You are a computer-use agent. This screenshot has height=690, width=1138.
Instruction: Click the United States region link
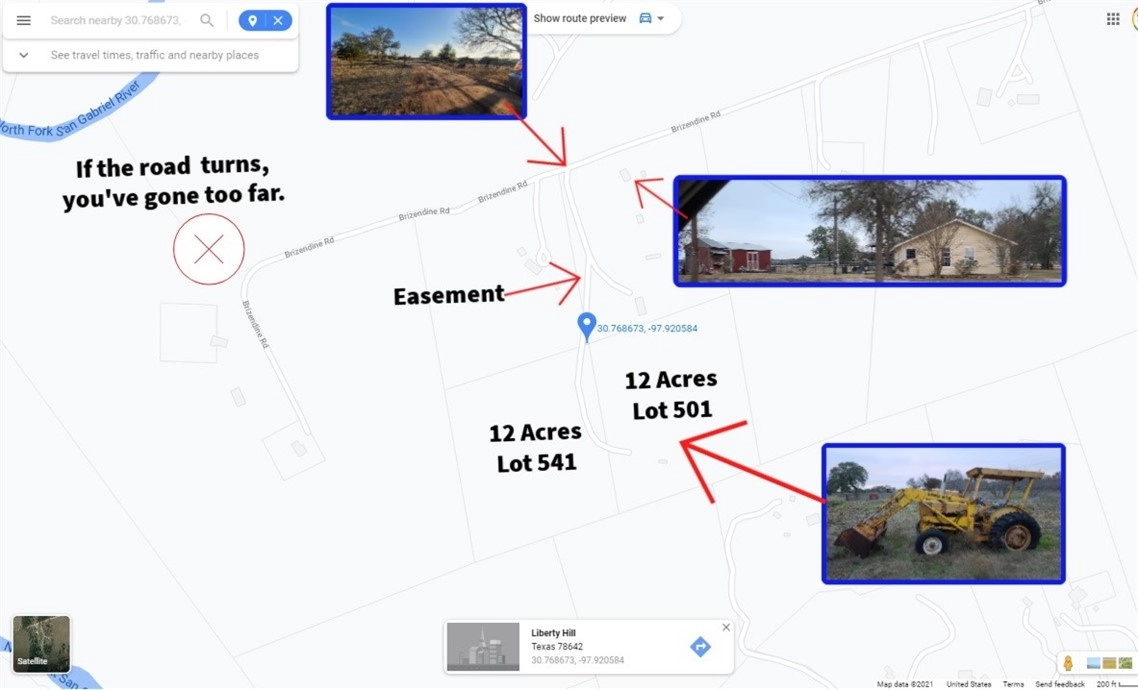click(969, 684)
